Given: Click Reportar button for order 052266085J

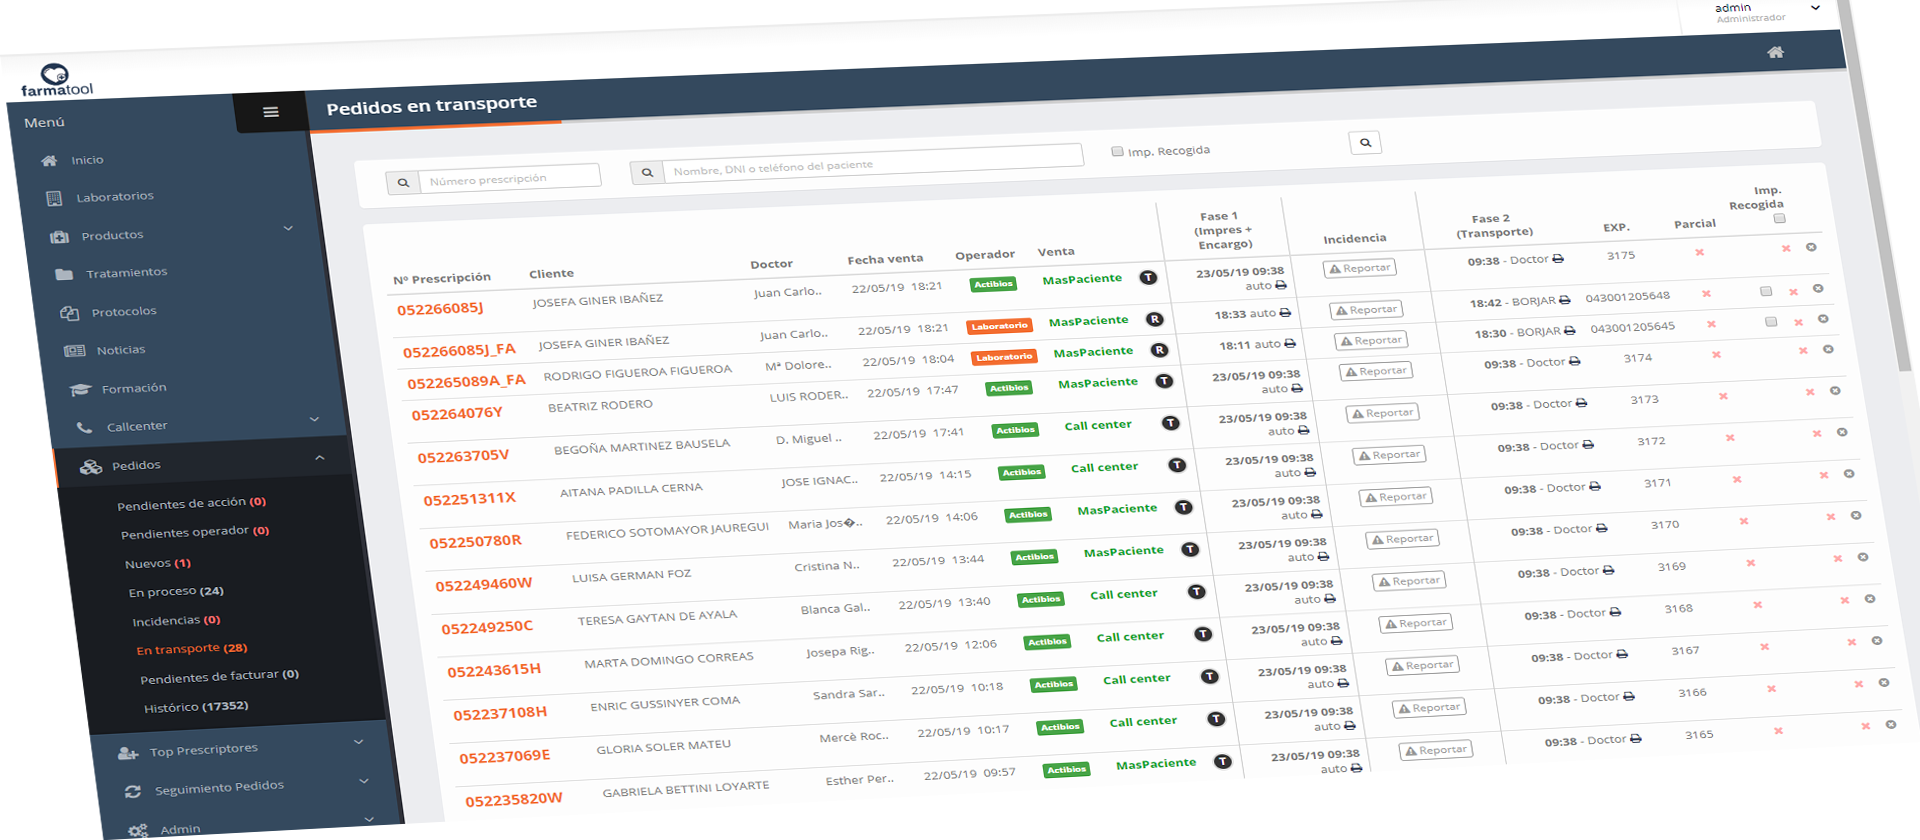Looking at the screenshot, I should point(1359,268).
